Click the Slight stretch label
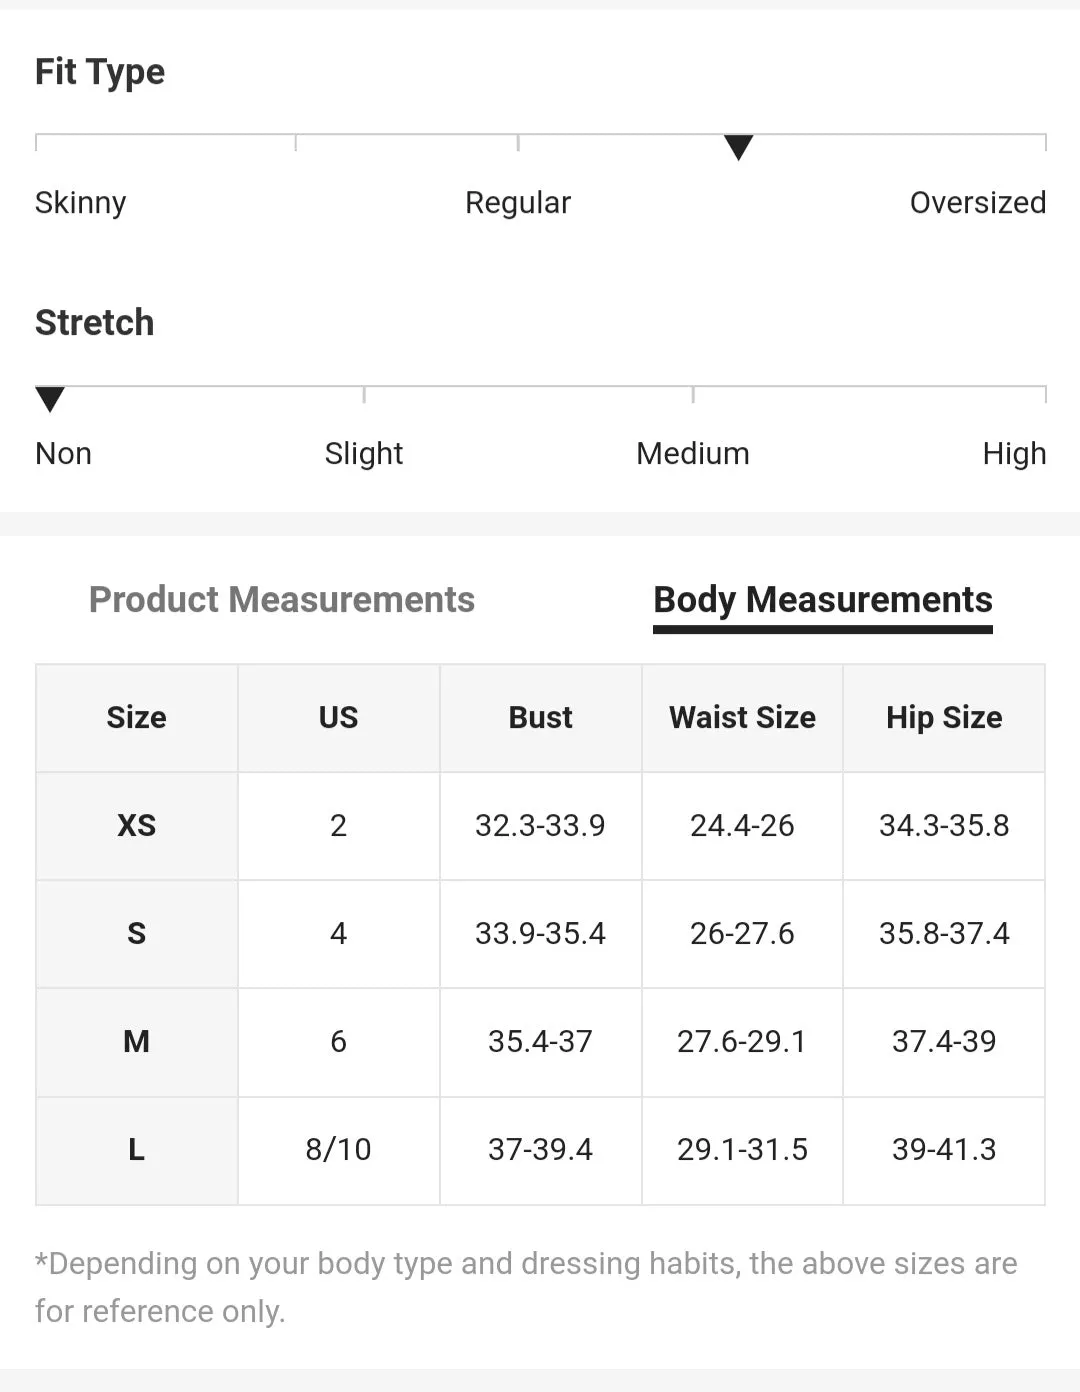The width and height of the screenshot is (1080, 1392). [364, 454]
